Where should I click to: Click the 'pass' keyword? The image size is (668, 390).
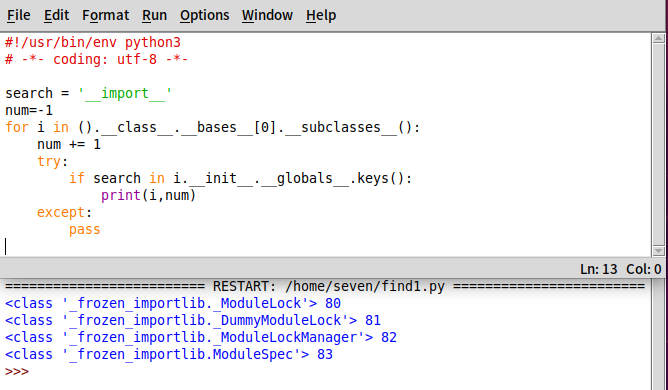85,229
